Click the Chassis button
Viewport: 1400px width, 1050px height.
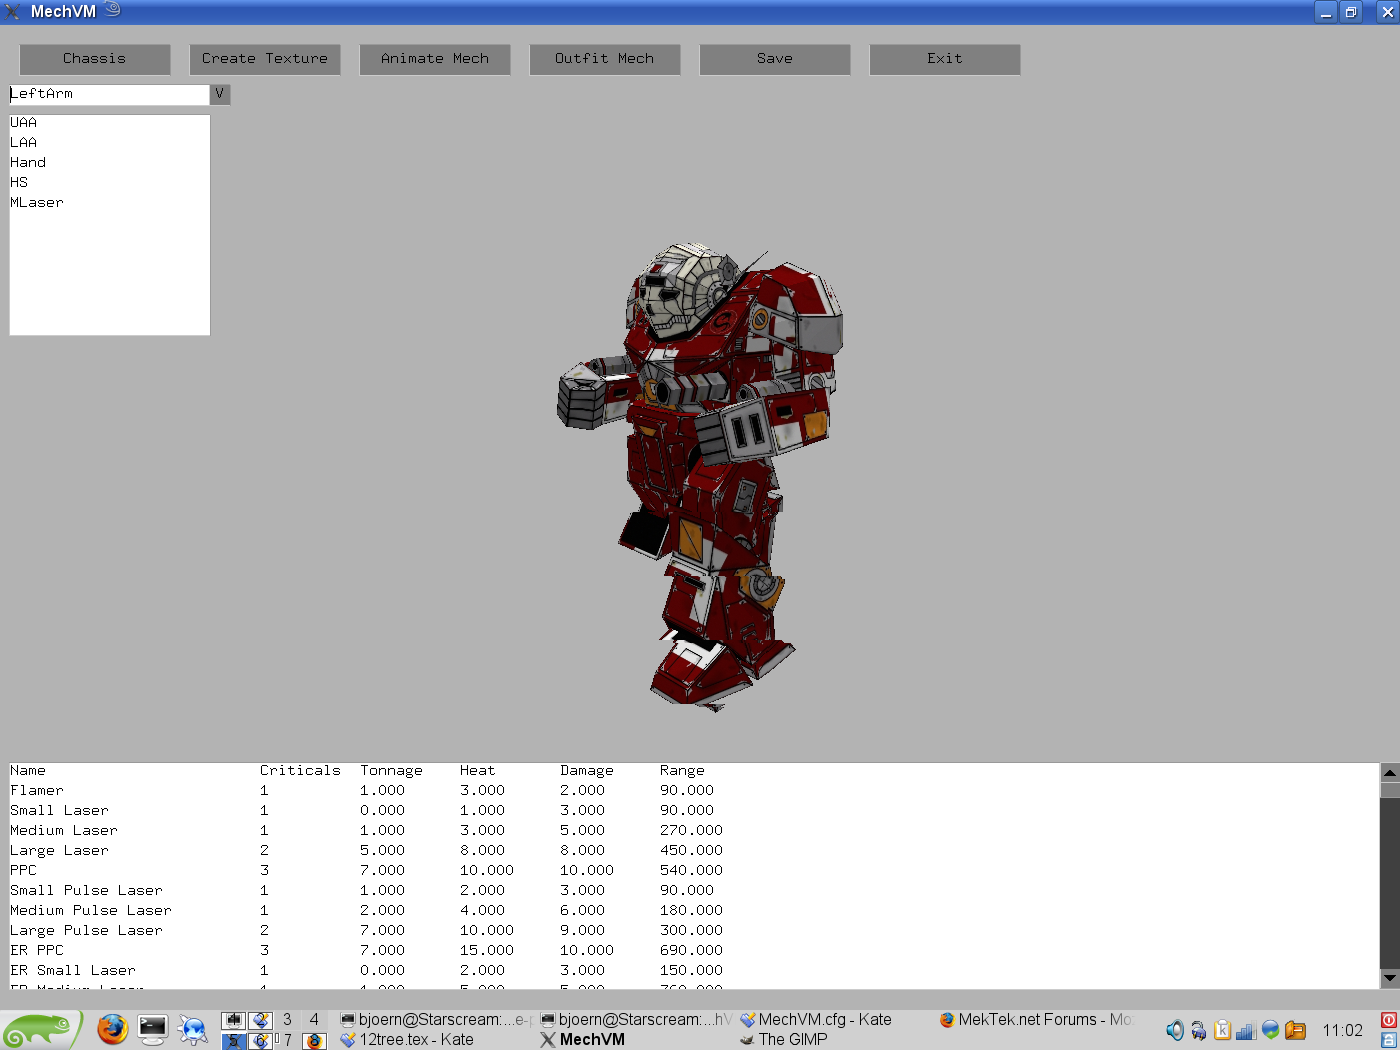coord(94,59)
